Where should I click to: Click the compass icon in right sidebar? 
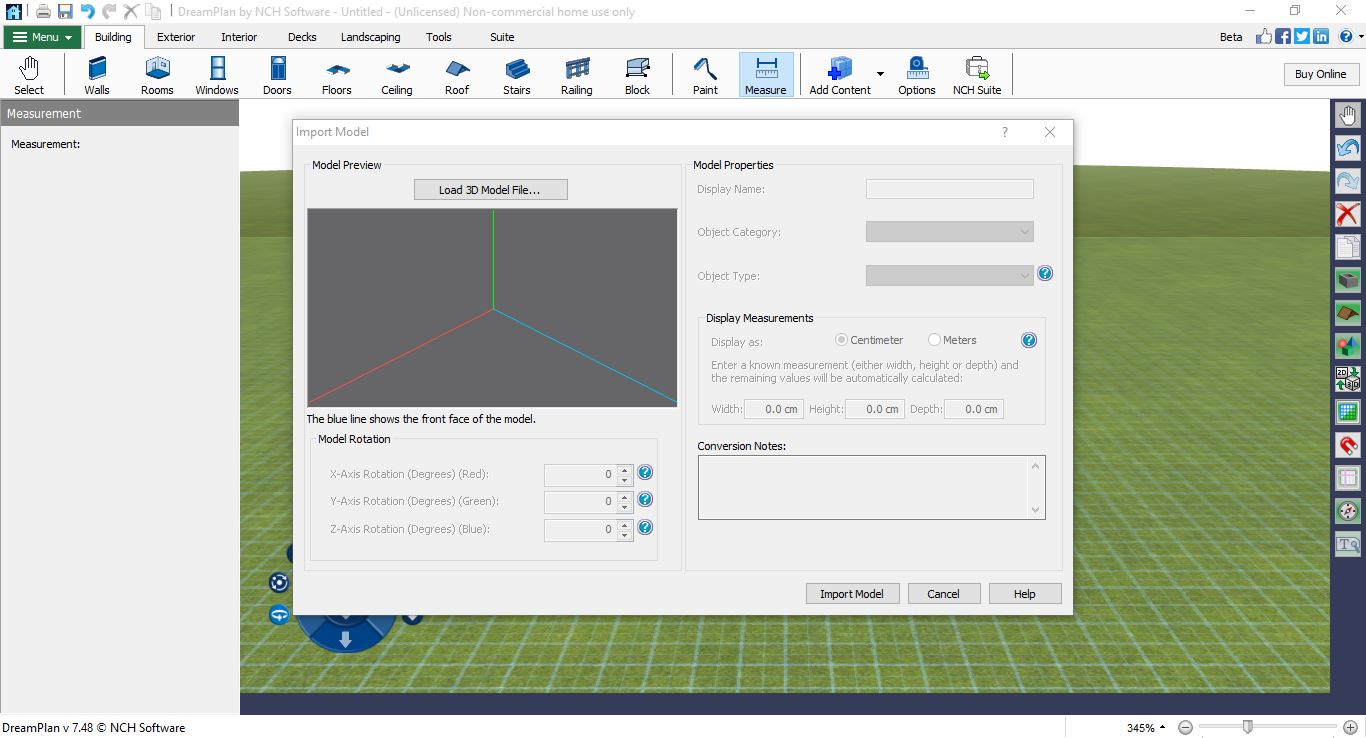pos(1348,511)
